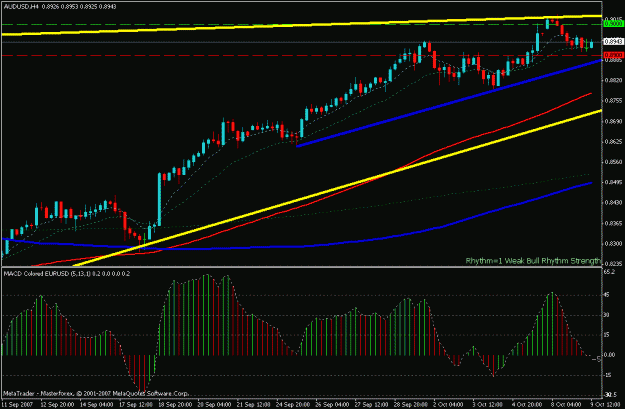625x409 pixels.
Task: Click MACD scale value 0.00
Action: point(610,355)
